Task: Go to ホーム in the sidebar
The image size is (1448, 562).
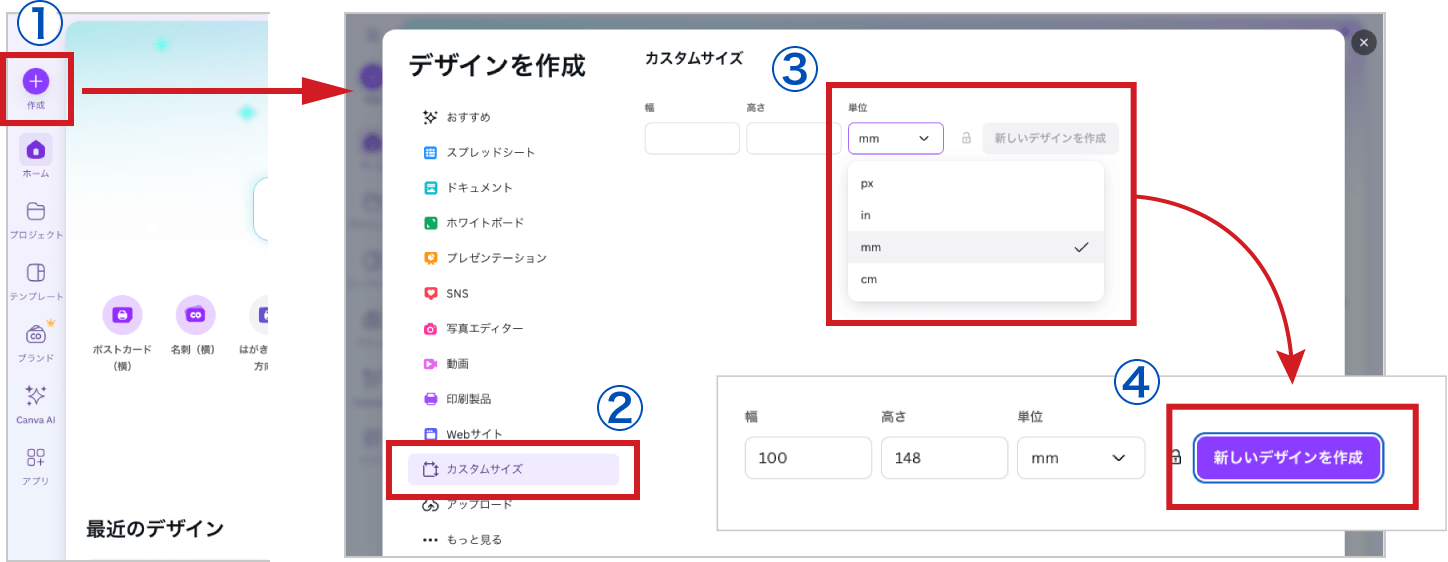Action: point(36,151)
